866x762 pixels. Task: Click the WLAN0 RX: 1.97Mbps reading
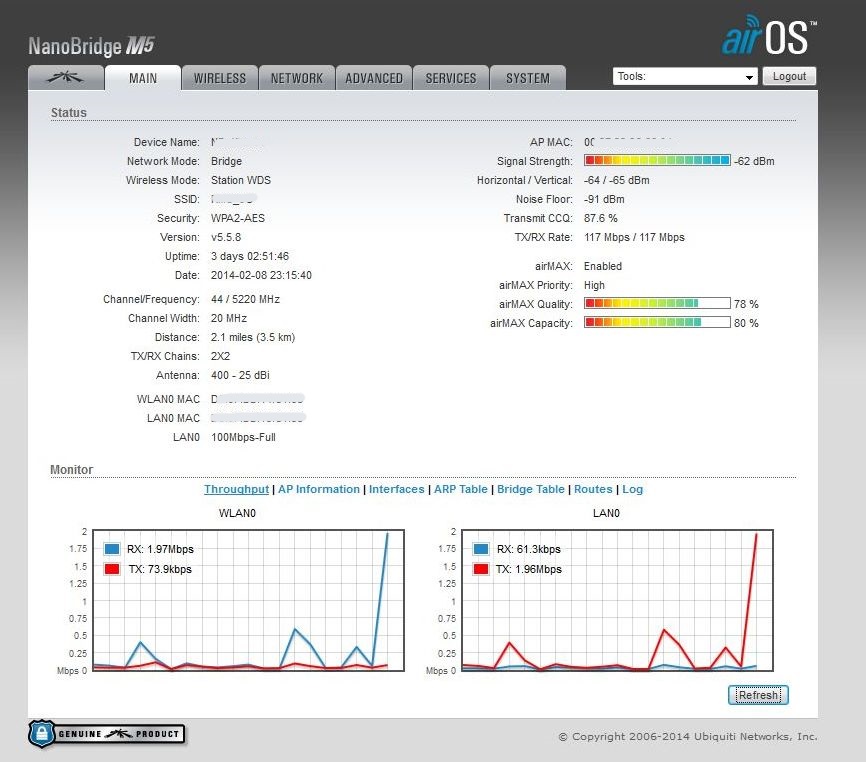(160, 549)
